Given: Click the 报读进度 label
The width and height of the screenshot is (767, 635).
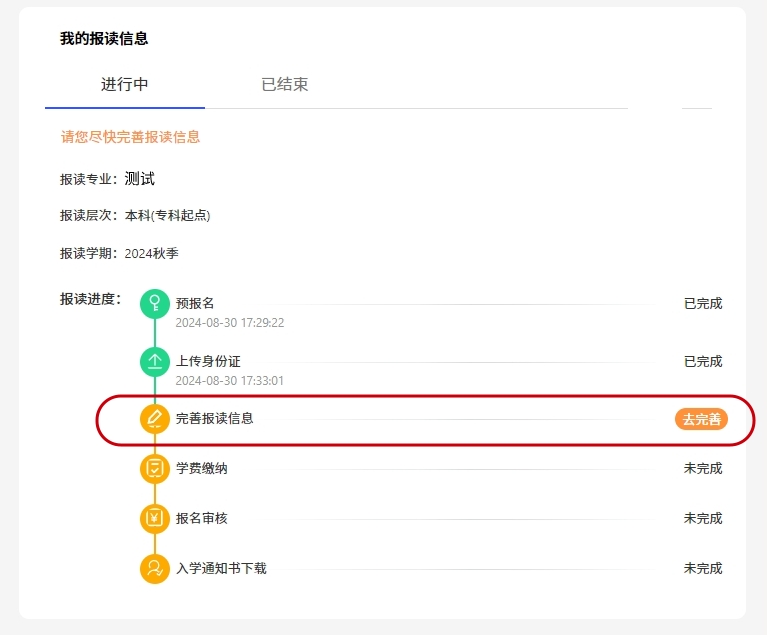Looking at the screenshot, I should click(90, 299).
